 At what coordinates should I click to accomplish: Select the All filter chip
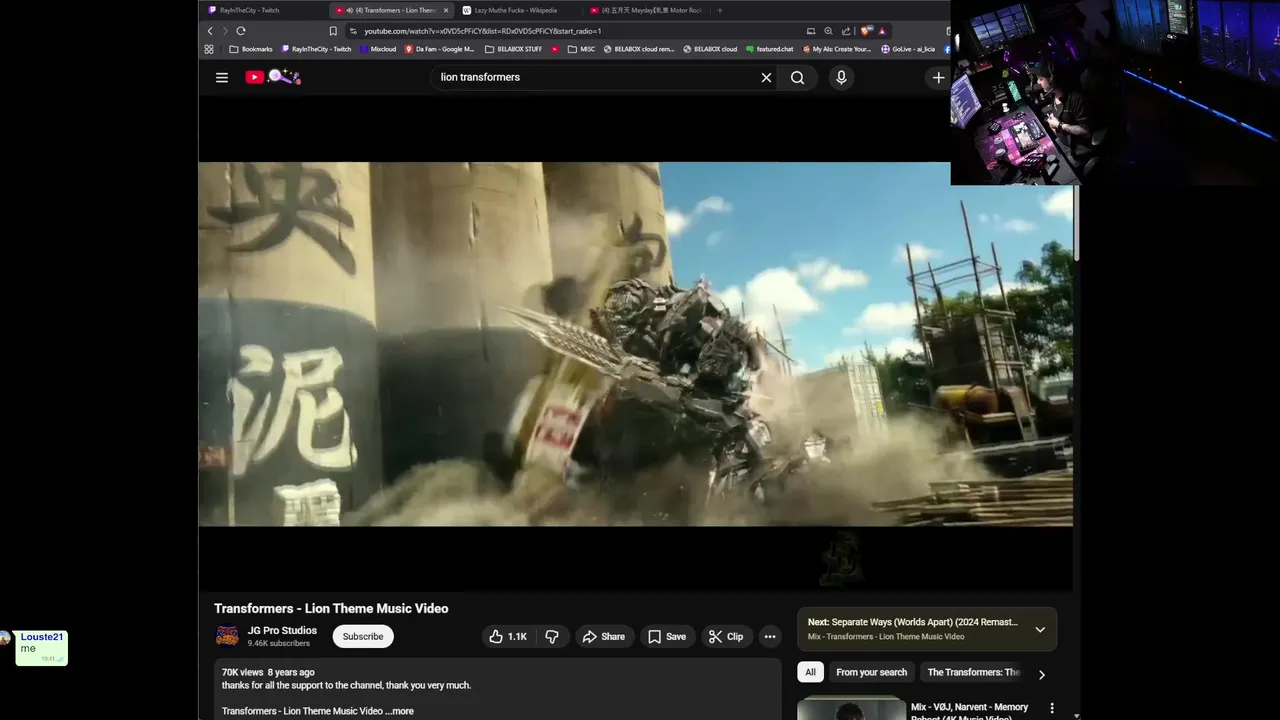pyautogui.click(x=811, y=672)
